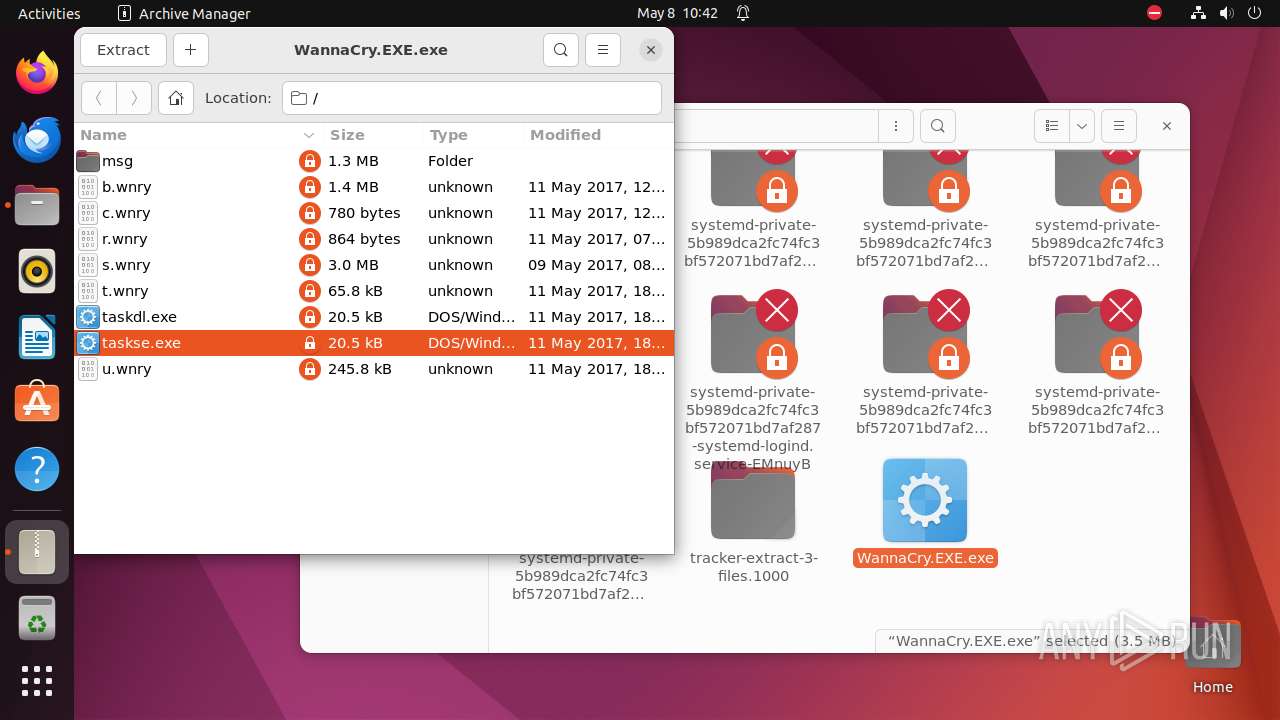Open the Files window three-dot menu
1280x720 pixels.
(896, 126)
